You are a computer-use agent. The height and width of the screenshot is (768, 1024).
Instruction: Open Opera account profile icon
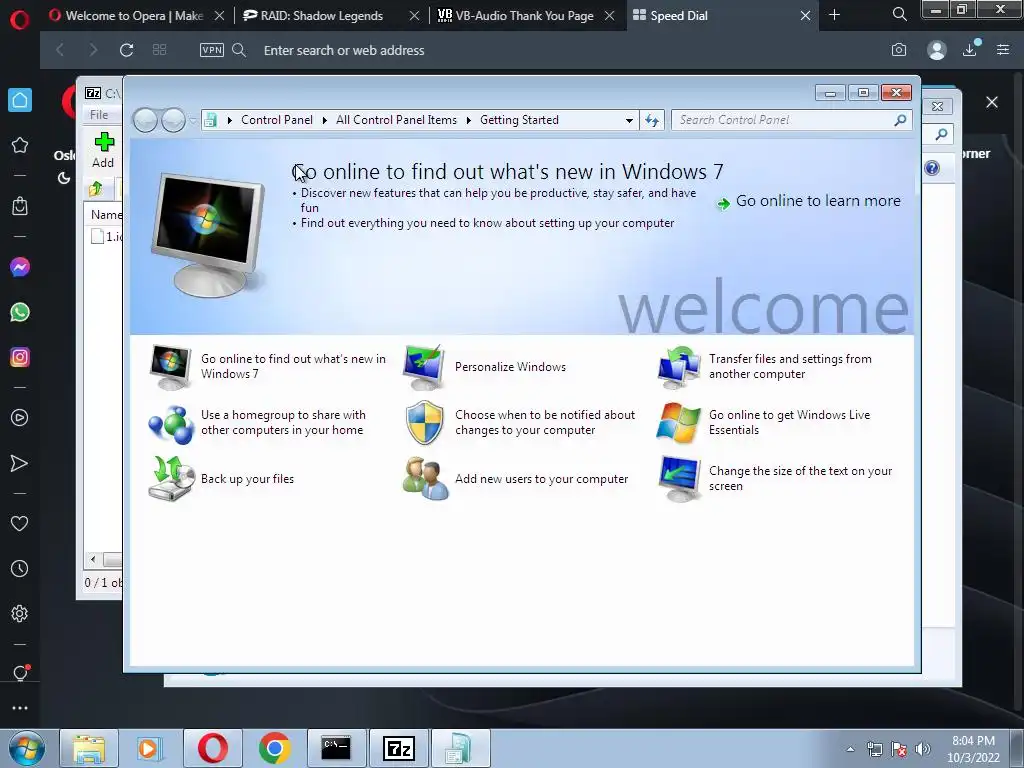(936, 50)
